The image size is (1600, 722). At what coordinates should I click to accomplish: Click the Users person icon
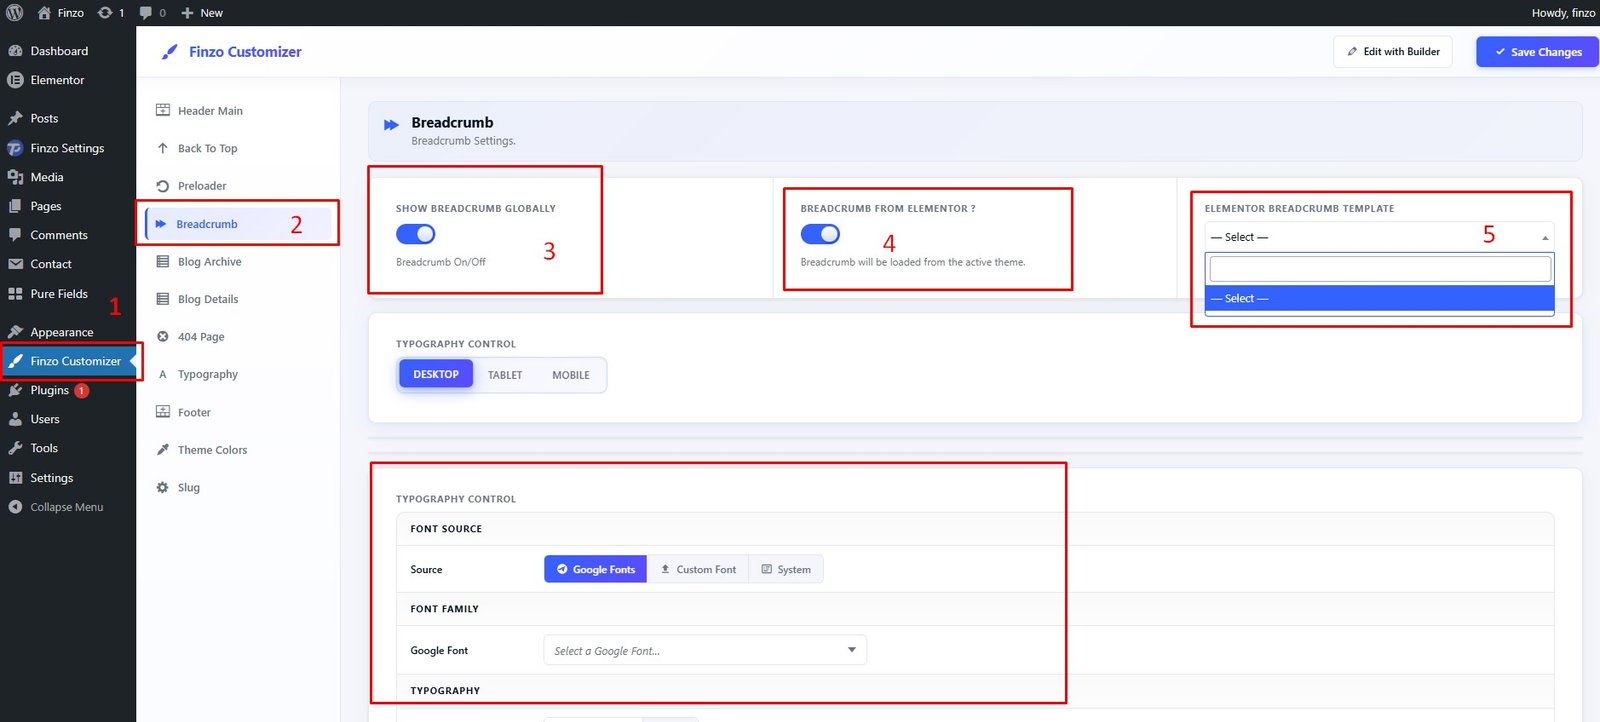15,419
